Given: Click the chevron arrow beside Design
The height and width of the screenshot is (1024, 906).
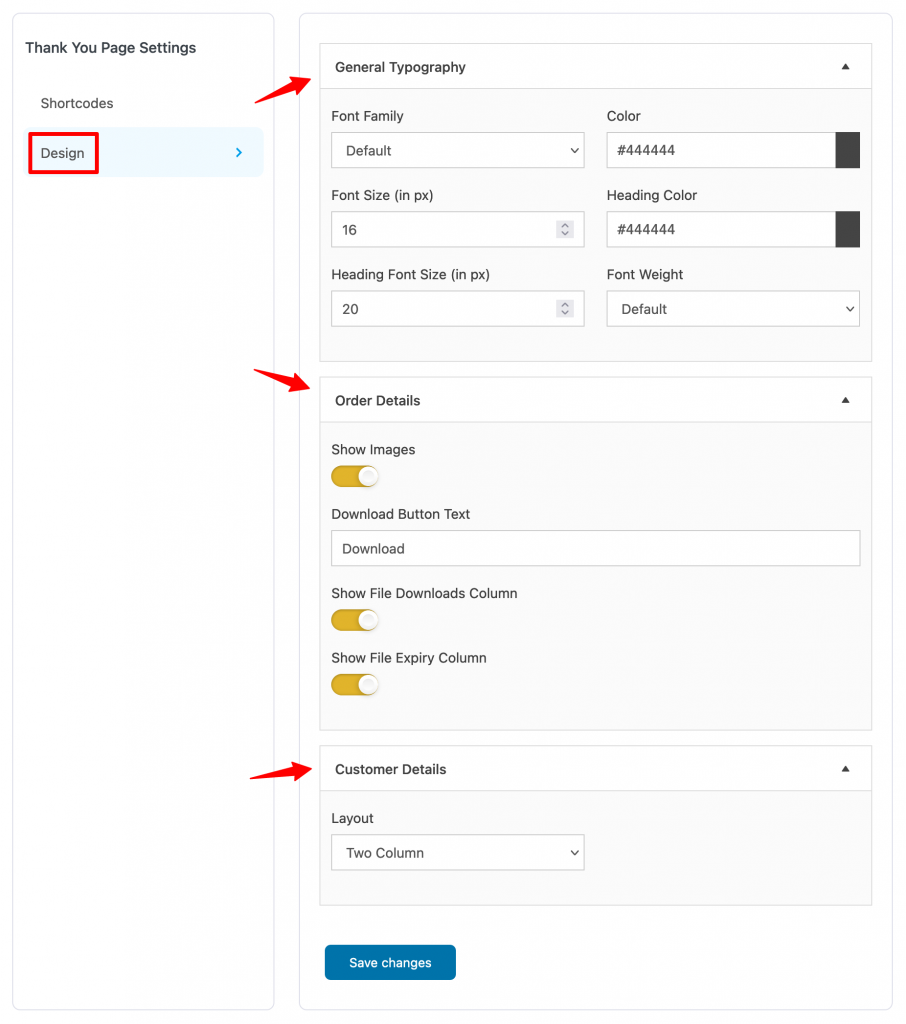Looking at the screenshot, I should 238,152.
